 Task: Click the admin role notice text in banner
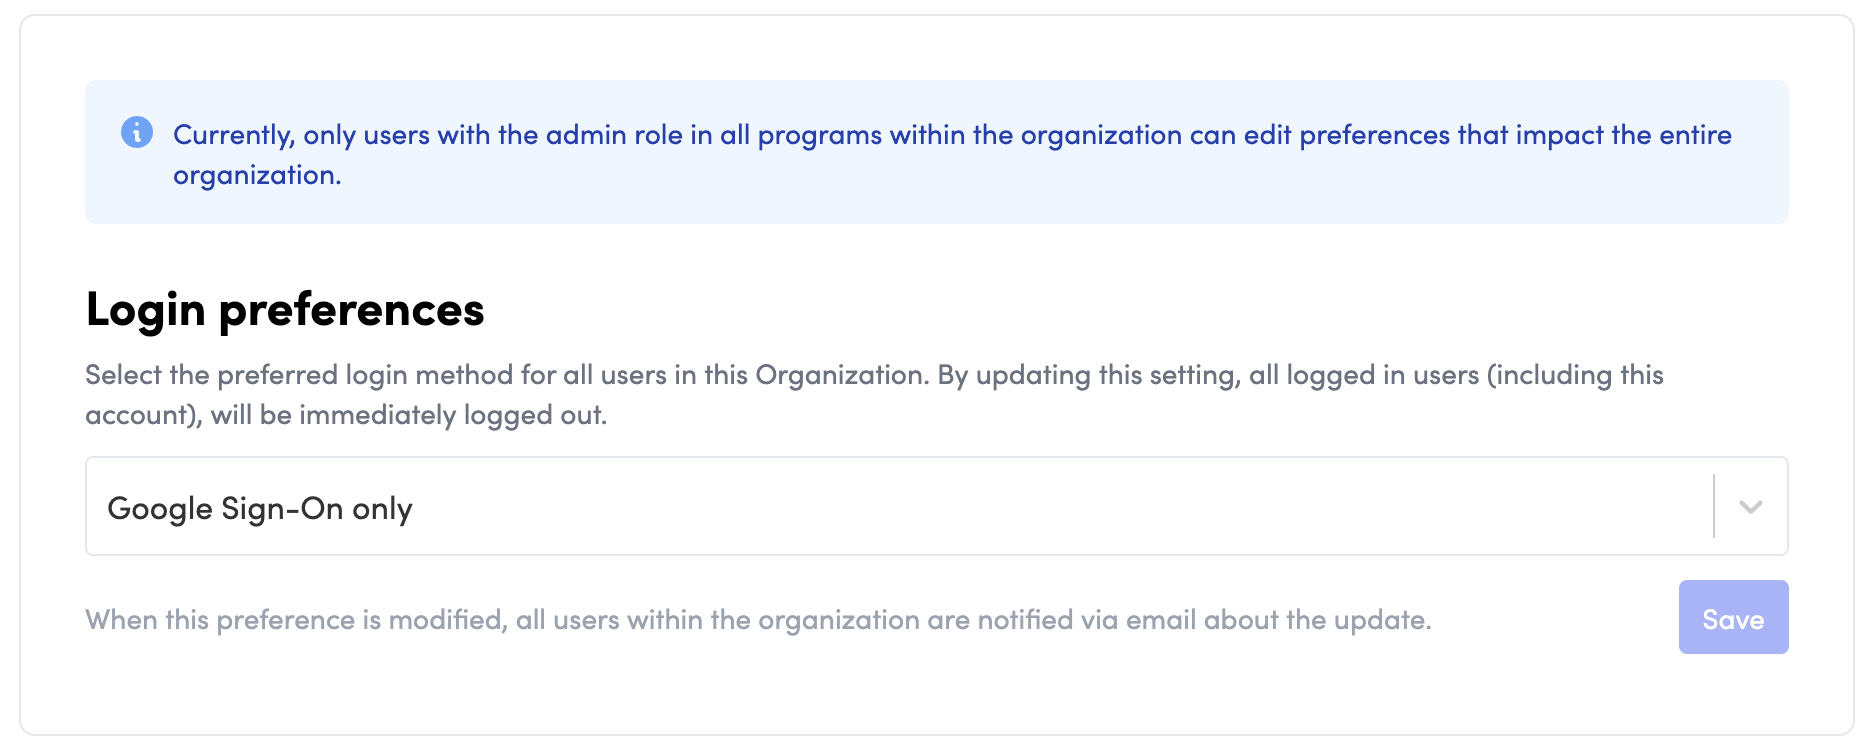[952, 154]
